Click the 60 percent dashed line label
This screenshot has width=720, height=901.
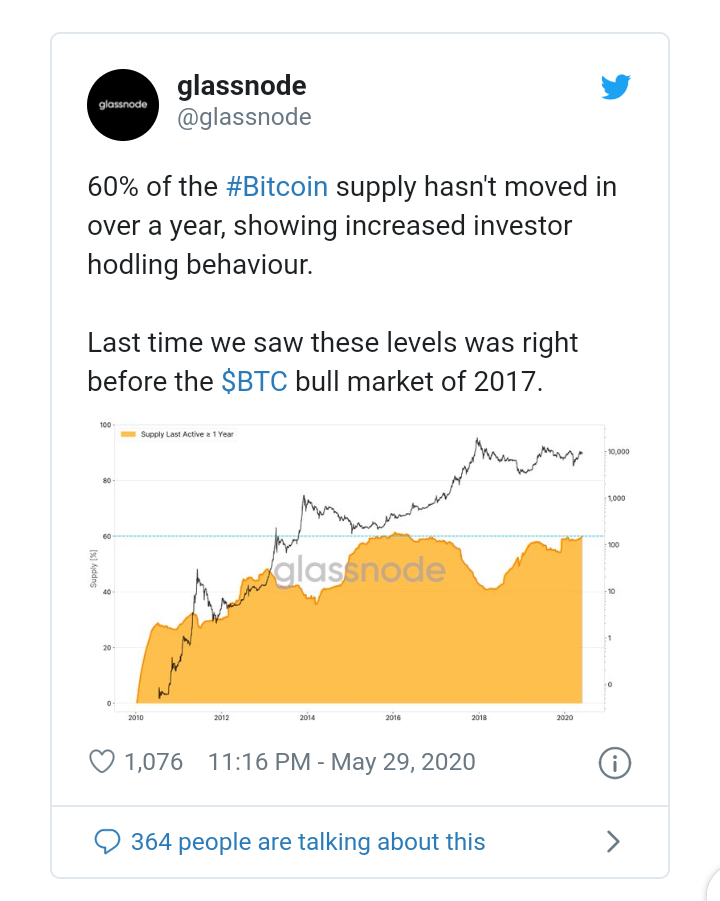pyautogui.click(x=107, y=537)
